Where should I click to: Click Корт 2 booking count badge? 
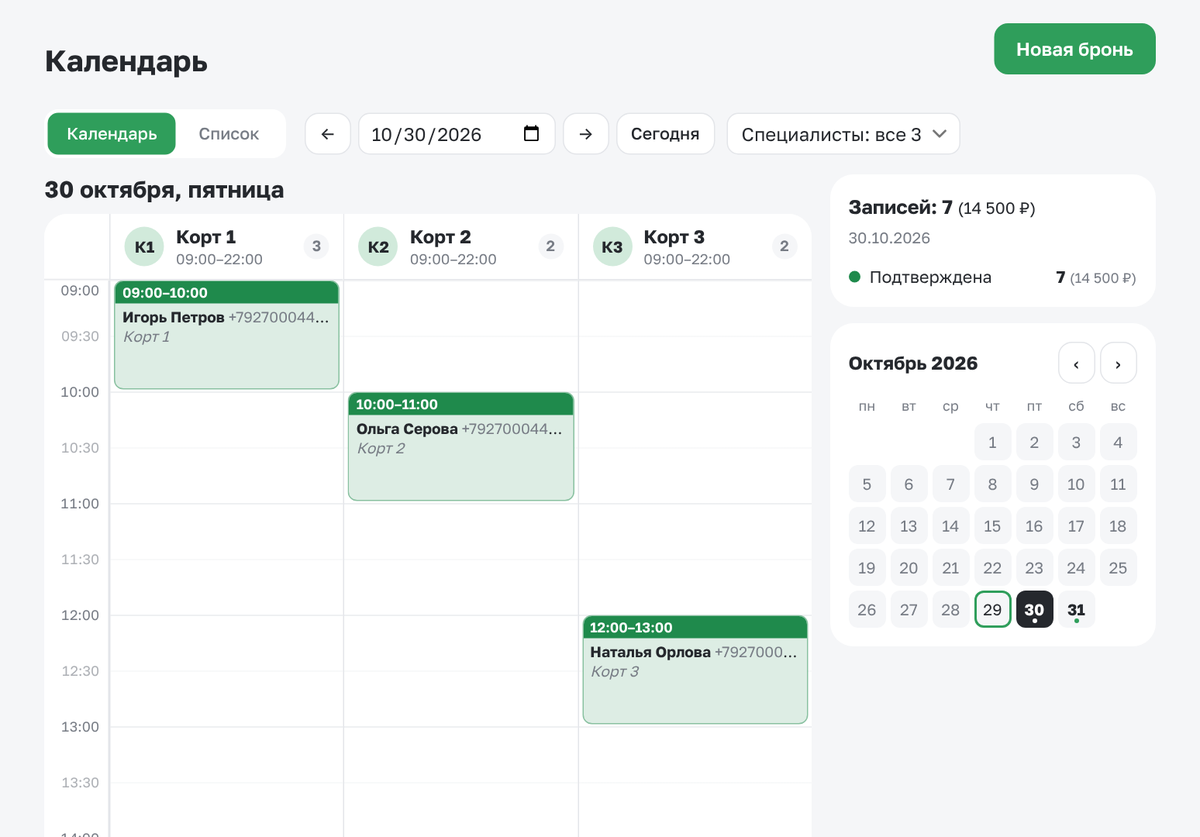[x=550, y=246]
